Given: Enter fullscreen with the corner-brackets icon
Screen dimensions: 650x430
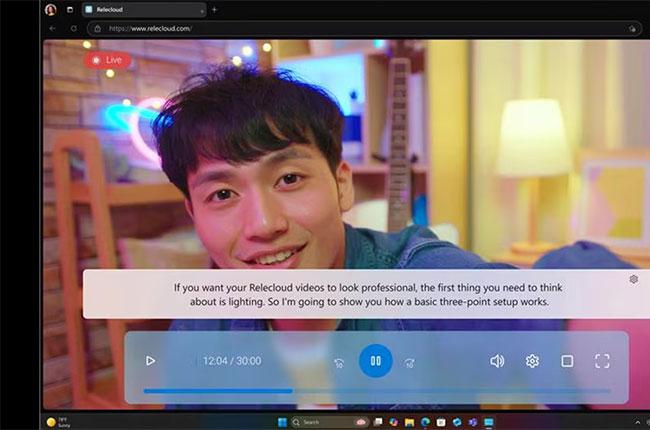Looking at the screenshot, I should [x=602, y=361].
